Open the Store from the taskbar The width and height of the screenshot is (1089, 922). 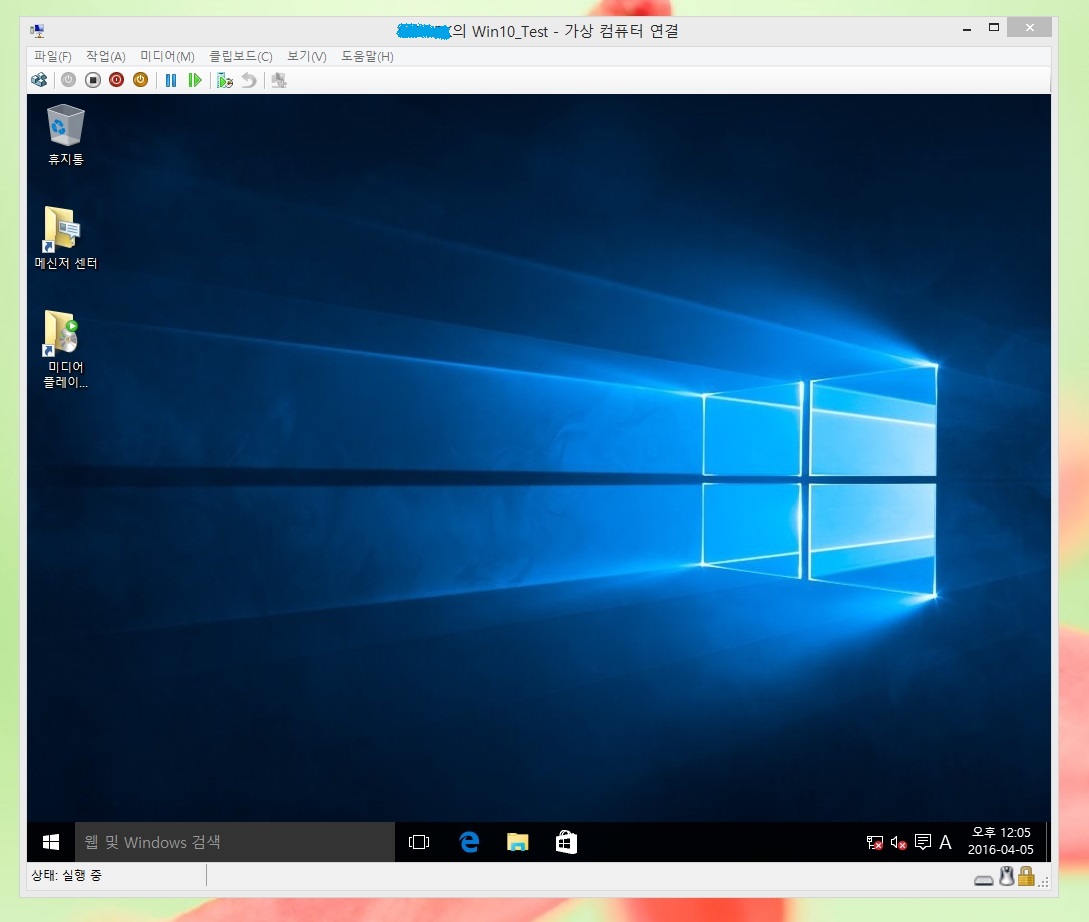click(x=566, y=842)
